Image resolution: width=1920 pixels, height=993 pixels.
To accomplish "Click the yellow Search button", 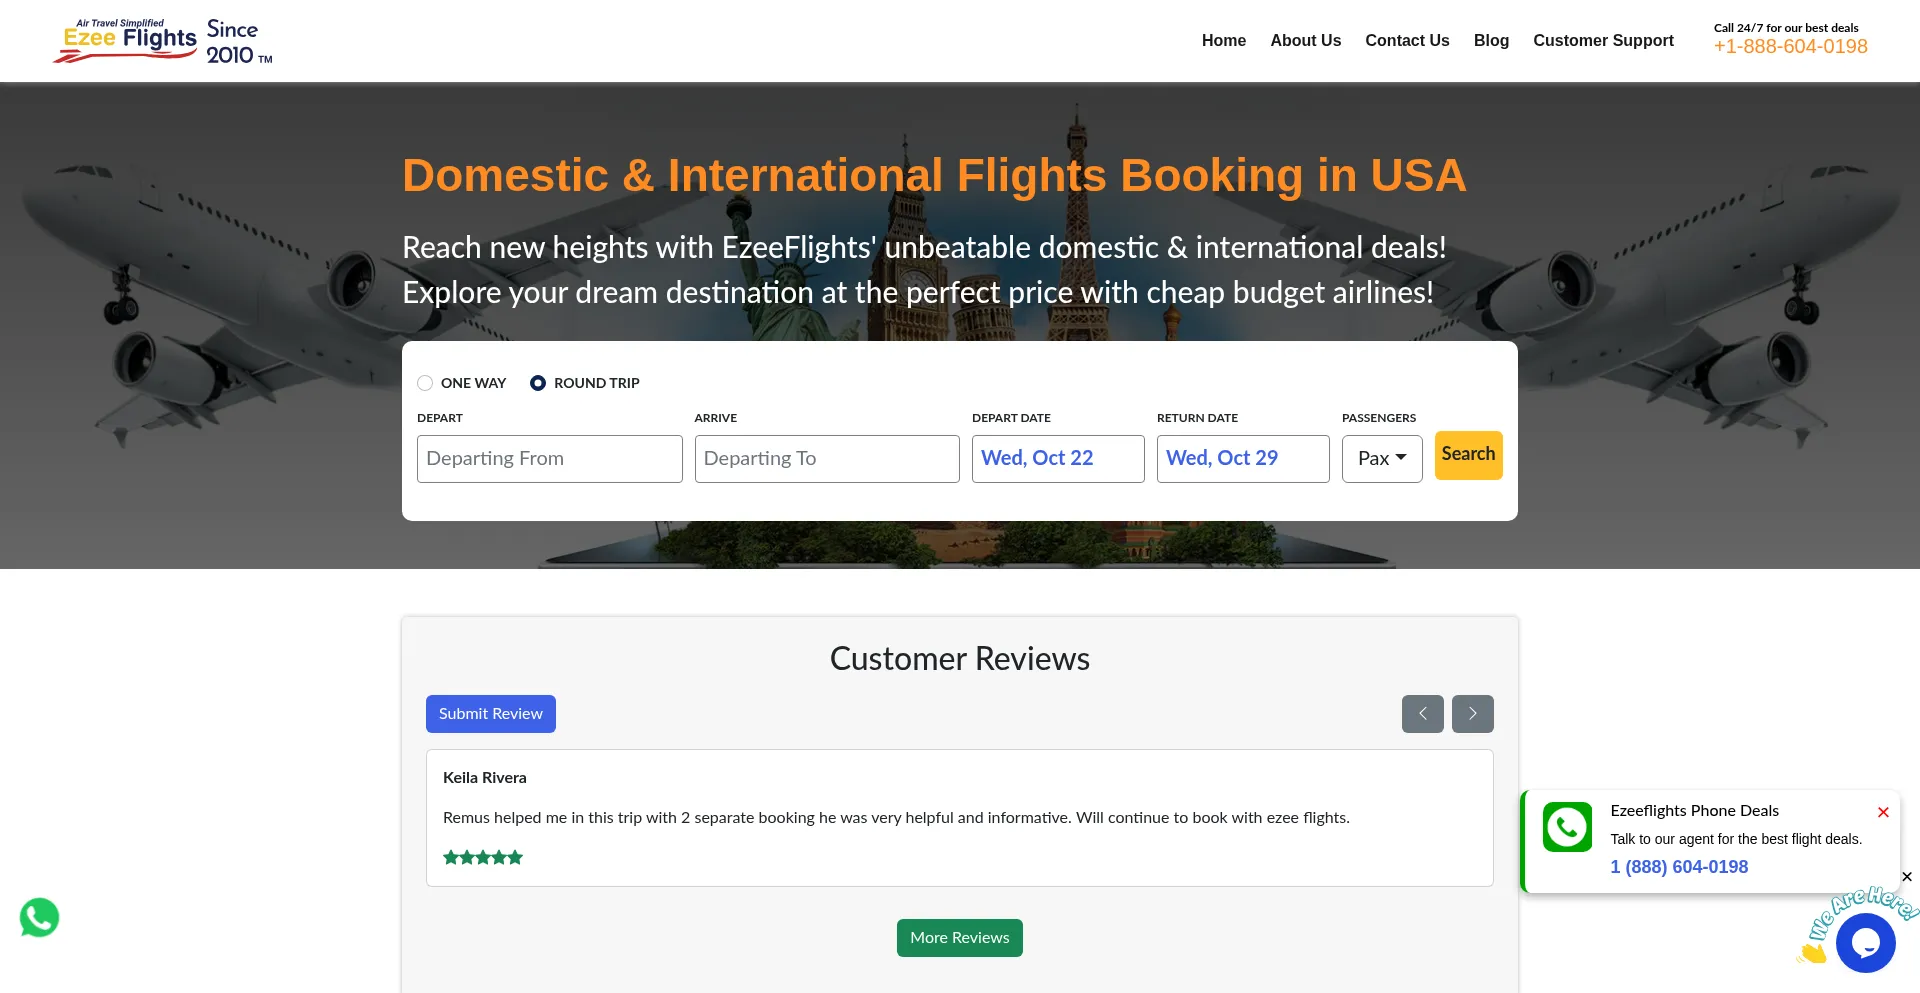I will (1468, 455).
